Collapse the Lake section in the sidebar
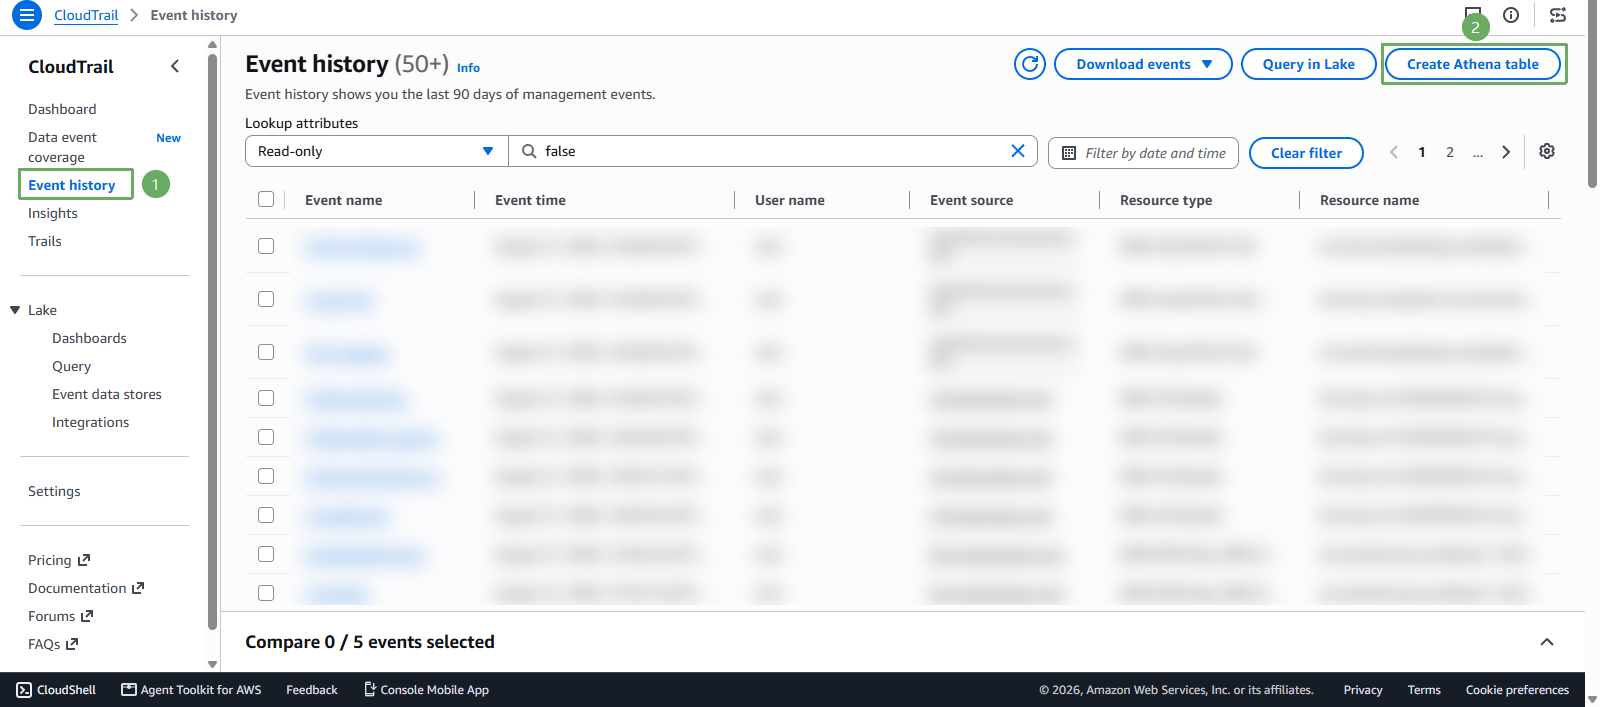1600x707 pixels. (x=15, y=310)
